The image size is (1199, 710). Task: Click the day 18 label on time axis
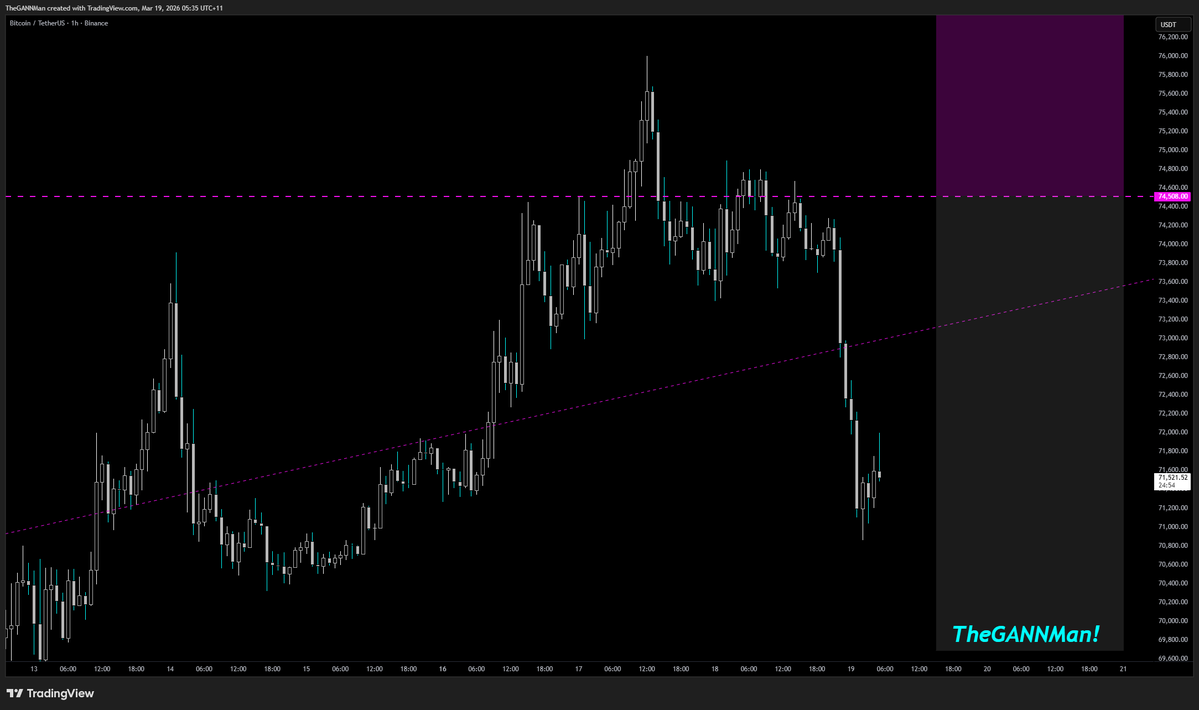[x=714, y=669]
